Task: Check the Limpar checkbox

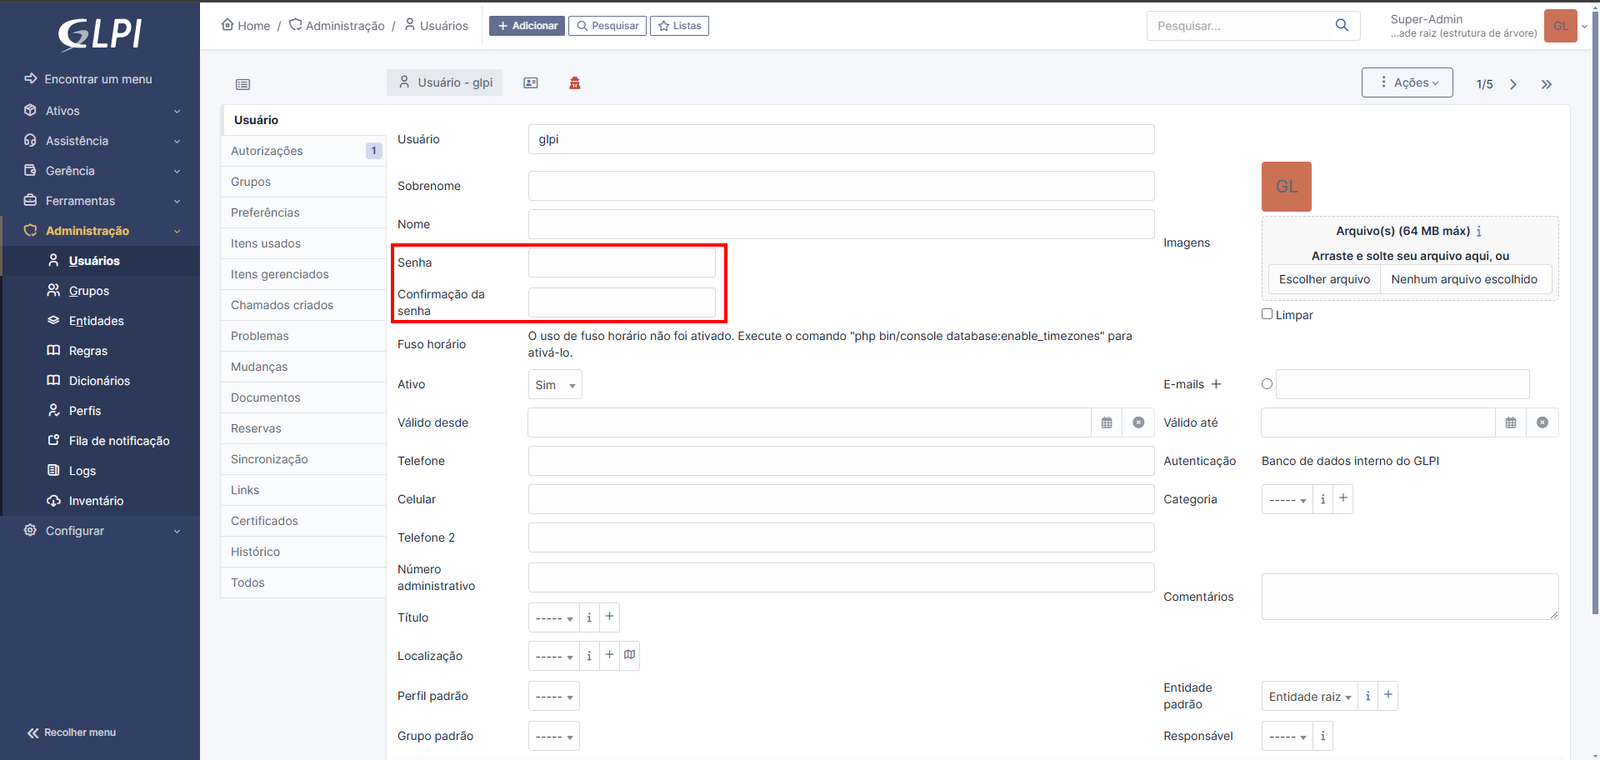Action: click(x=1267, y=314)
